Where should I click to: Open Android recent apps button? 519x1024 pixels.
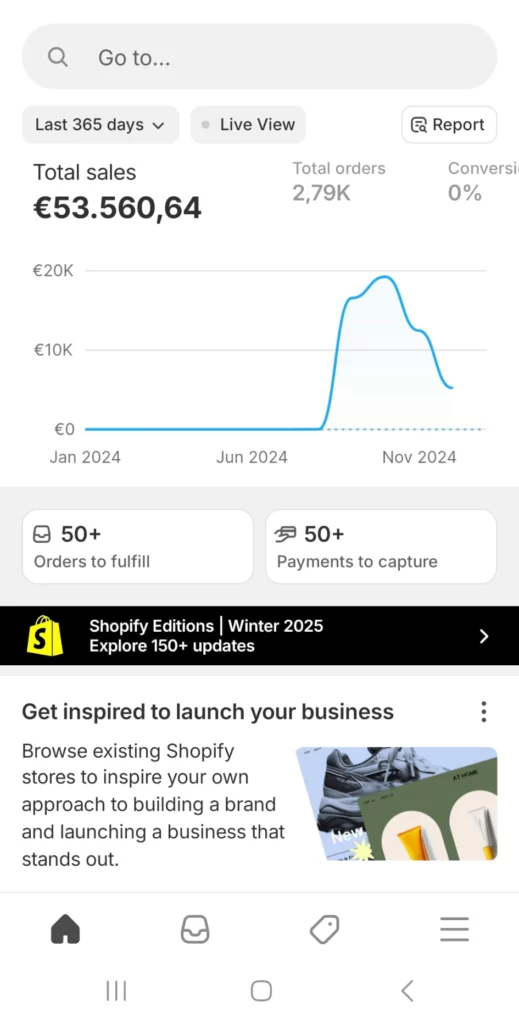click(x=116, y=991)
